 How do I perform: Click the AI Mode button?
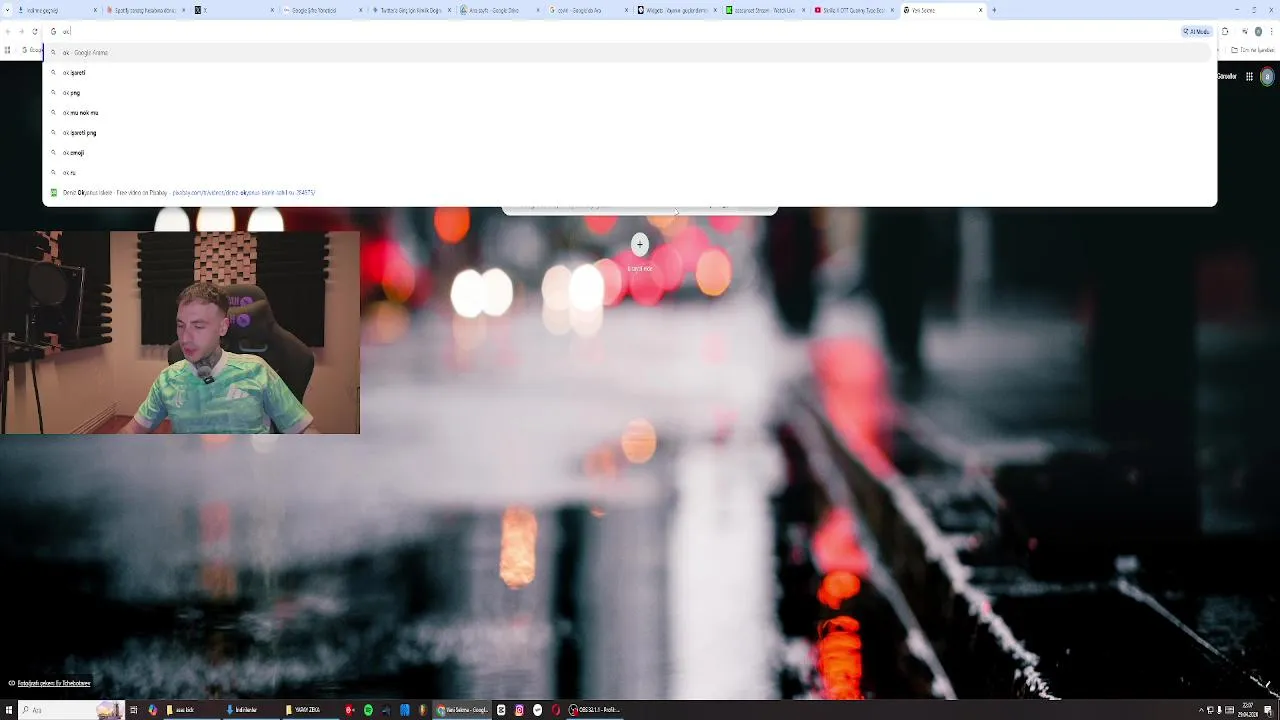pos(1197,31)
